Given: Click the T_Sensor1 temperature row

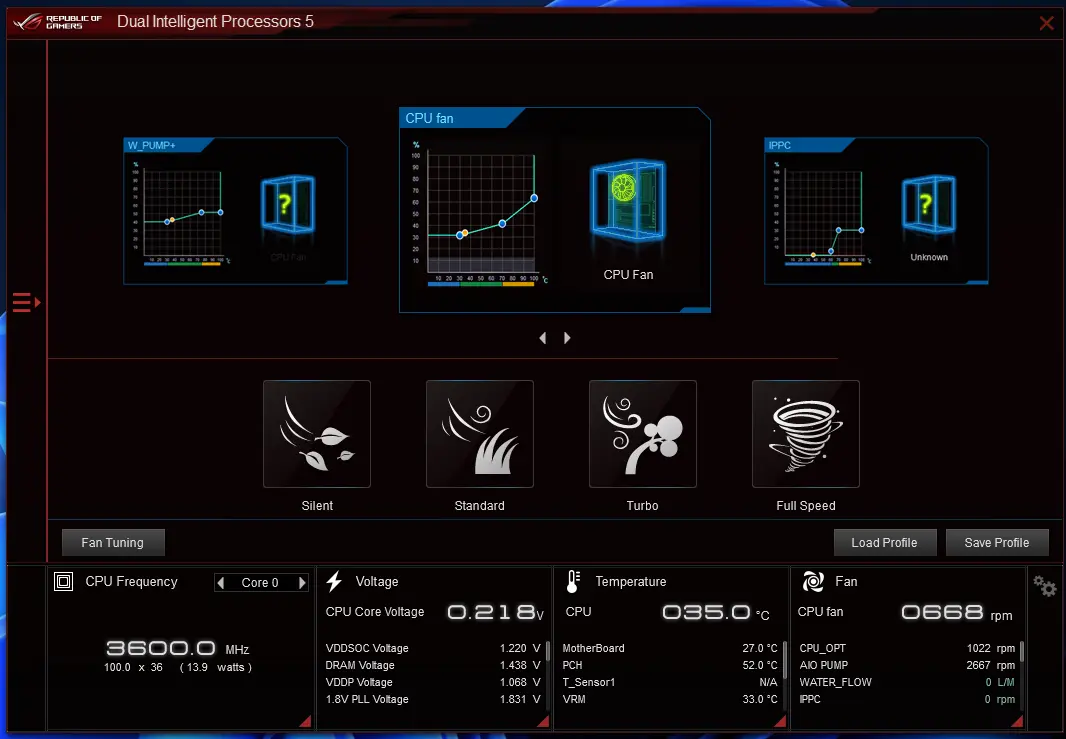Looking at the screenshot, I should 670,682.
